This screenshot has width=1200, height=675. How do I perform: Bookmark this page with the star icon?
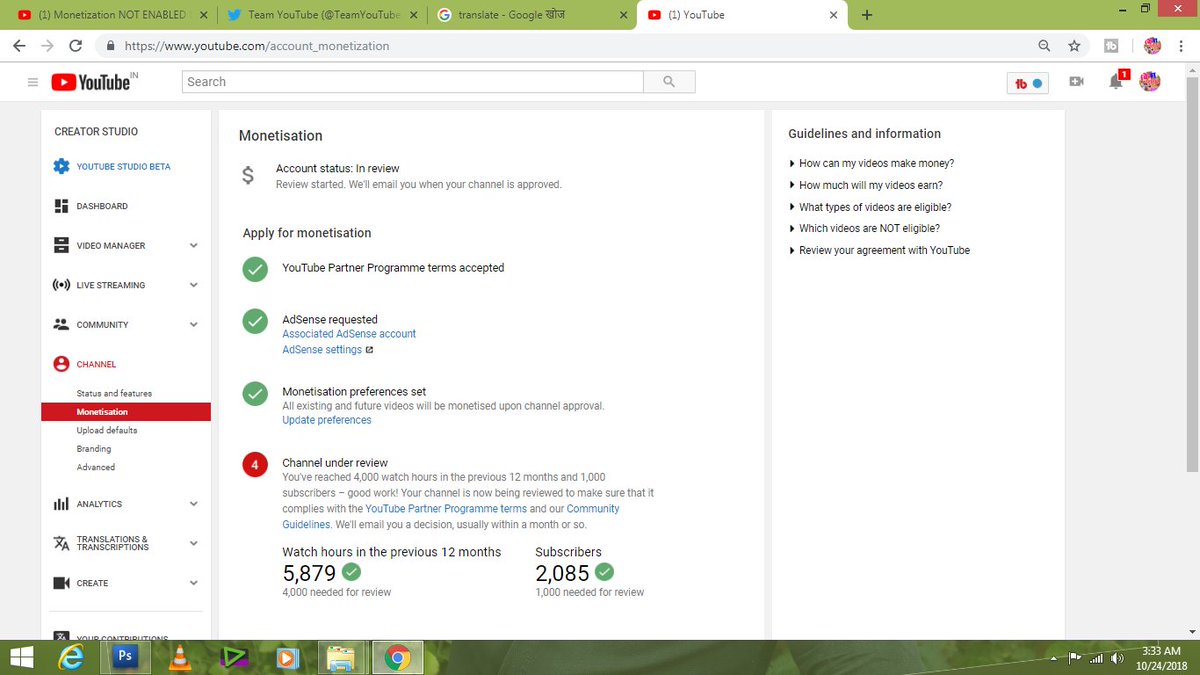[1074, 46]
